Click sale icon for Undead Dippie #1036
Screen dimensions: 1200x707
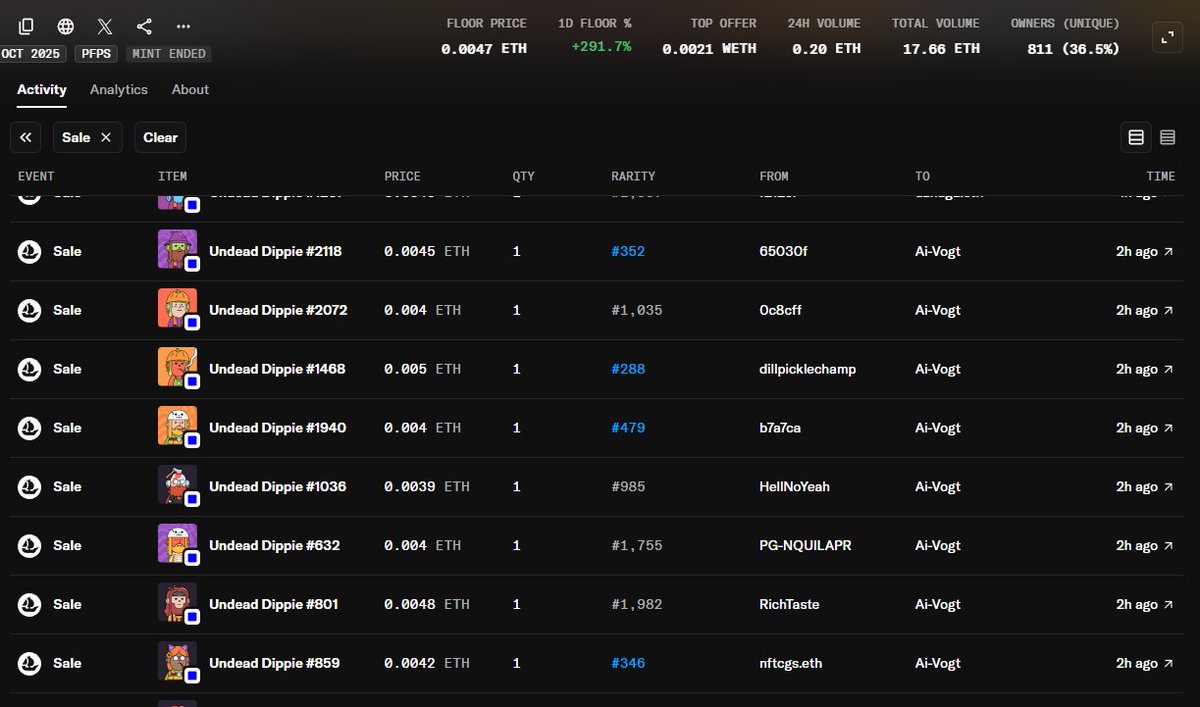(29, 487)
